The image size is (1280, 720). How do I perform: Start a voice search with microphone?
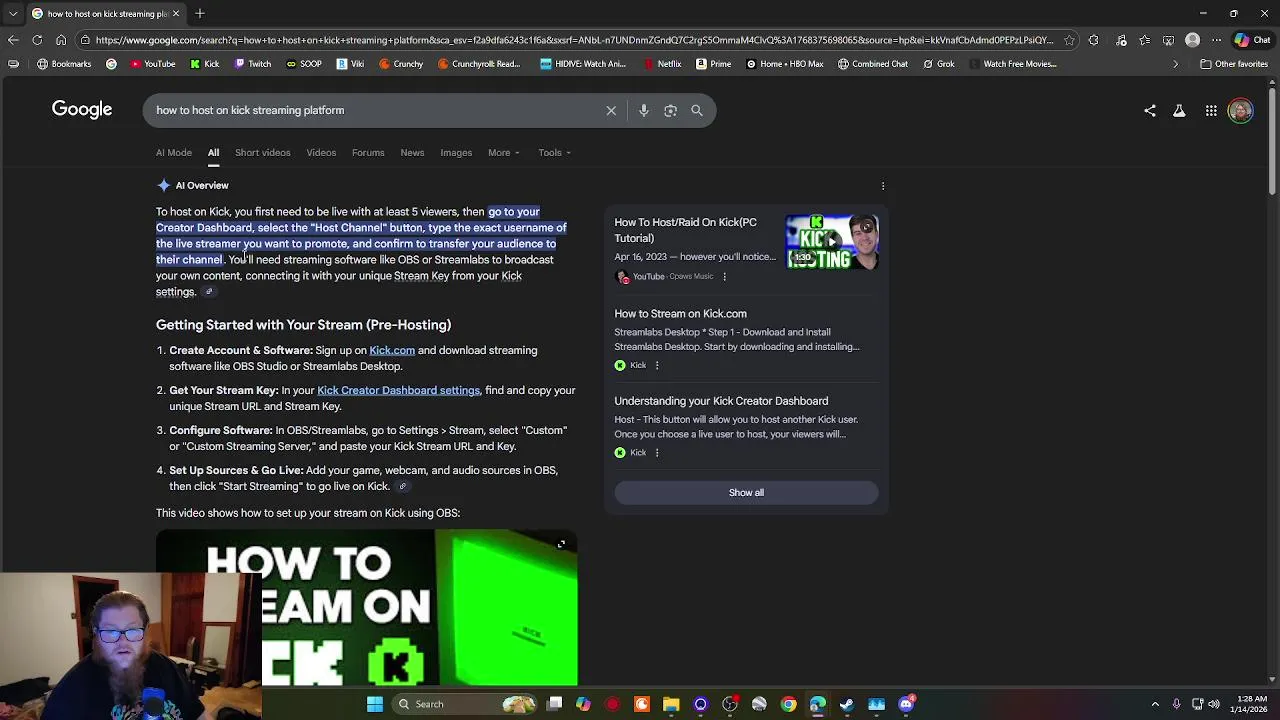[644, 111]
